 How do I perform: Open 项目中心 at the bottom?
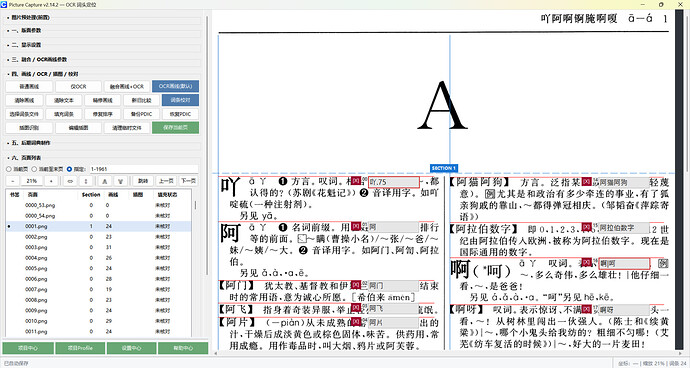(28, 348)
